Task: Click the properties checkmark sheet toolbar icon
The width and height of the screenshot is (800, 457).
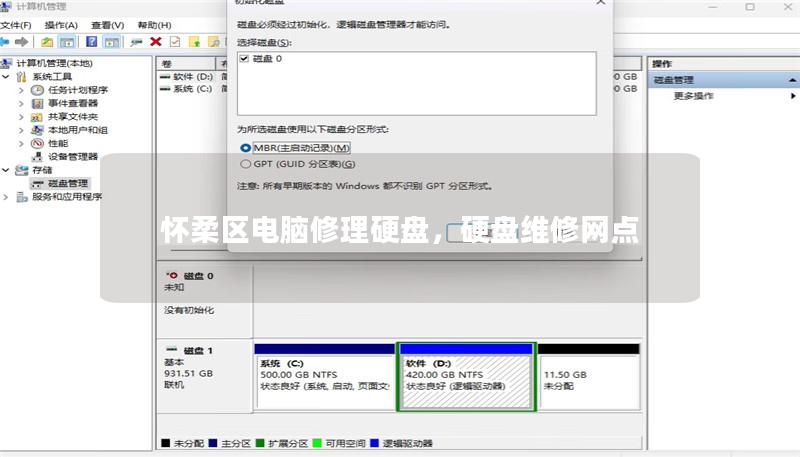Action: point(175,42)
